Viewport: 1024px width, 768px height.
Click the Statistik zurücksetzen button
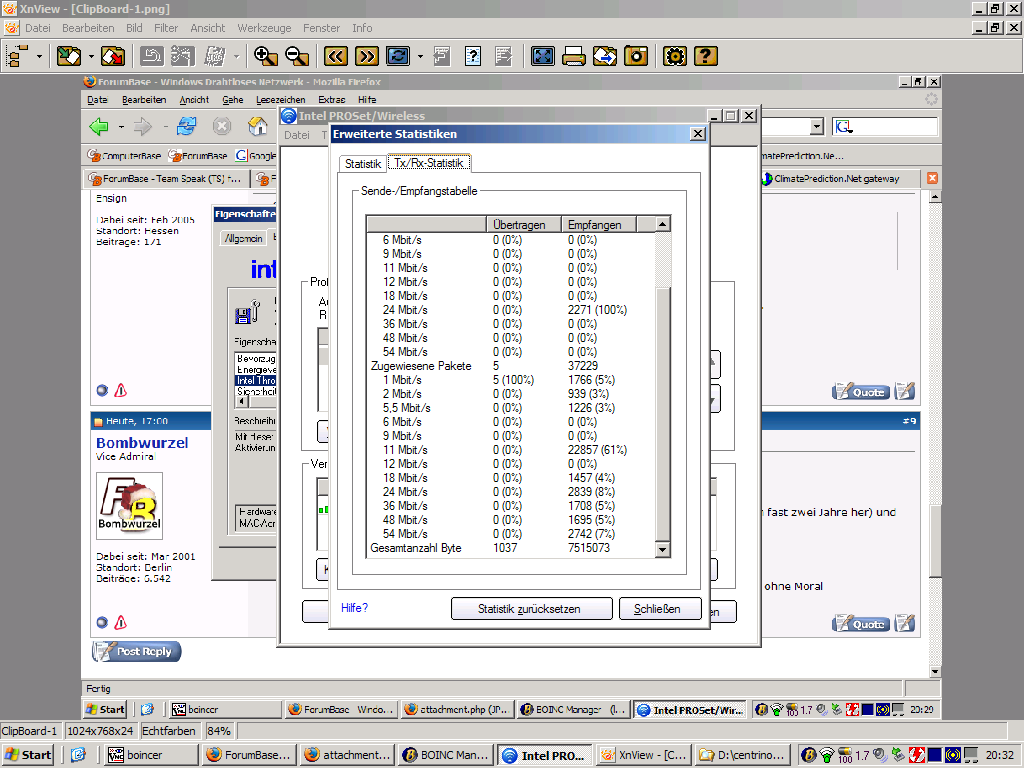pyautogui.click(x=532, y=609)
